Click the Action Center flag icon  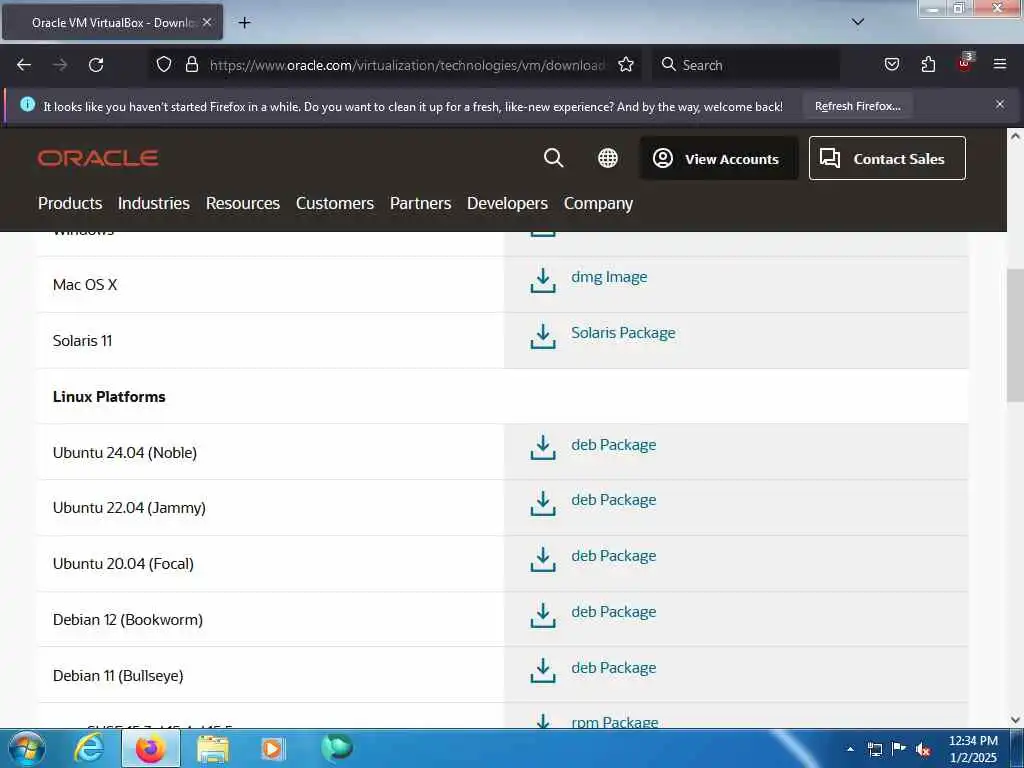[x=899, y=748]
